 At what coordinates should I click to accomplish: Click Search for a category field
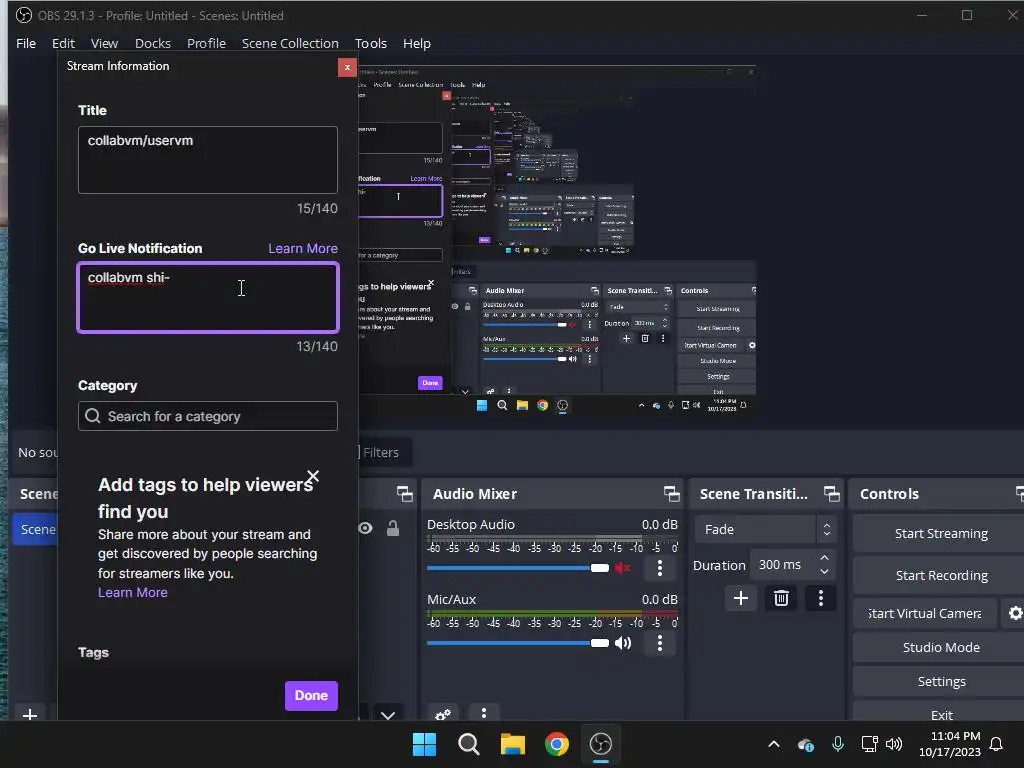(208, 416)
